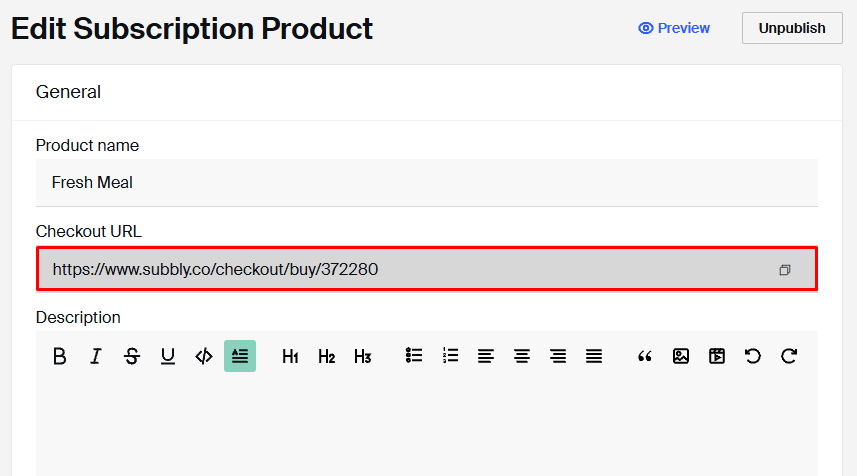Screen dimensions: 857x476
Task: Align description text left
Action: 486,356
